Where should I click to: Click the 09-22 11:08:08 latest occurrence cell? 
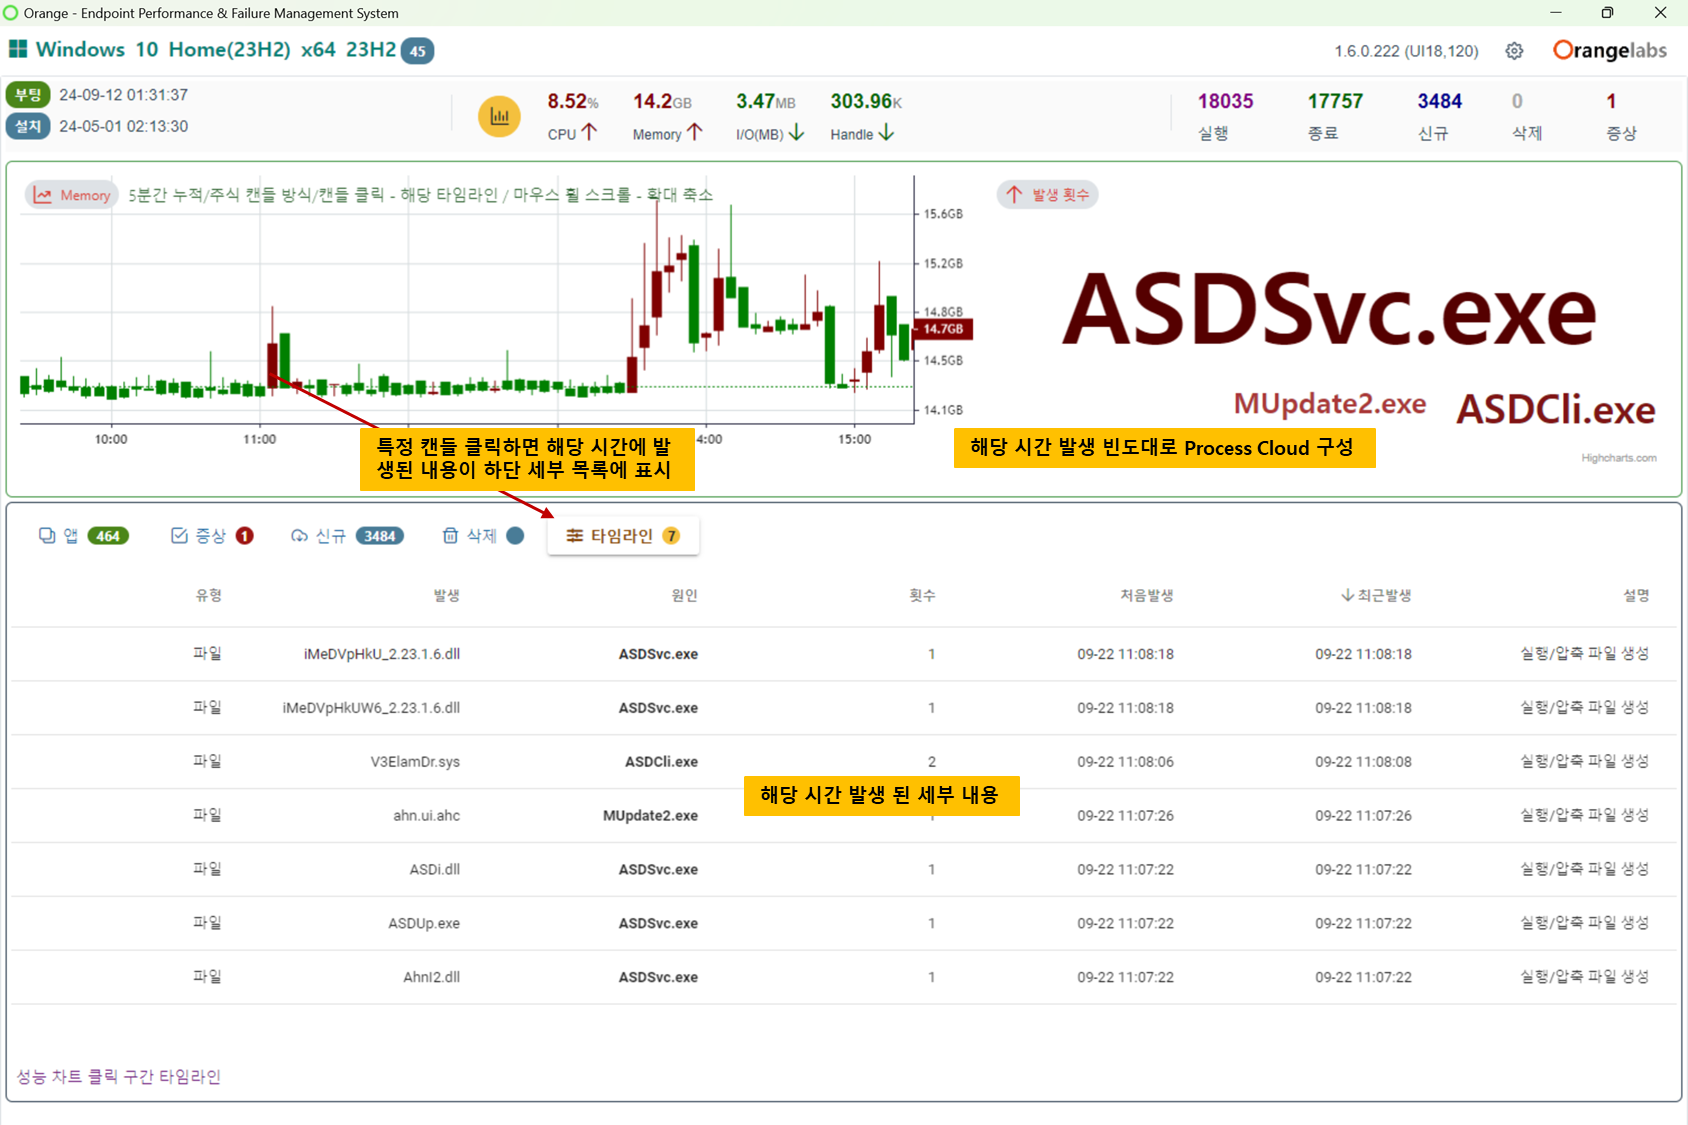[x=1363, y=762]
